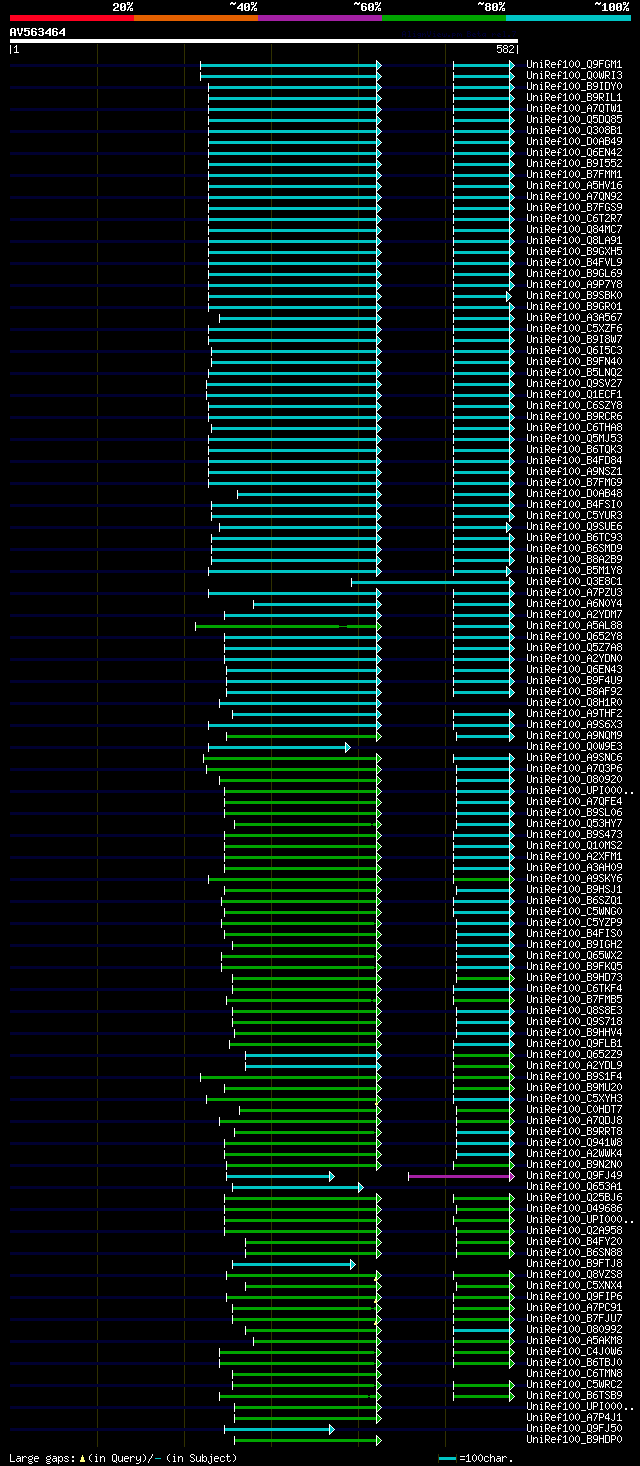Click on UniRef100_A2YDN0

tap(574, 659)
